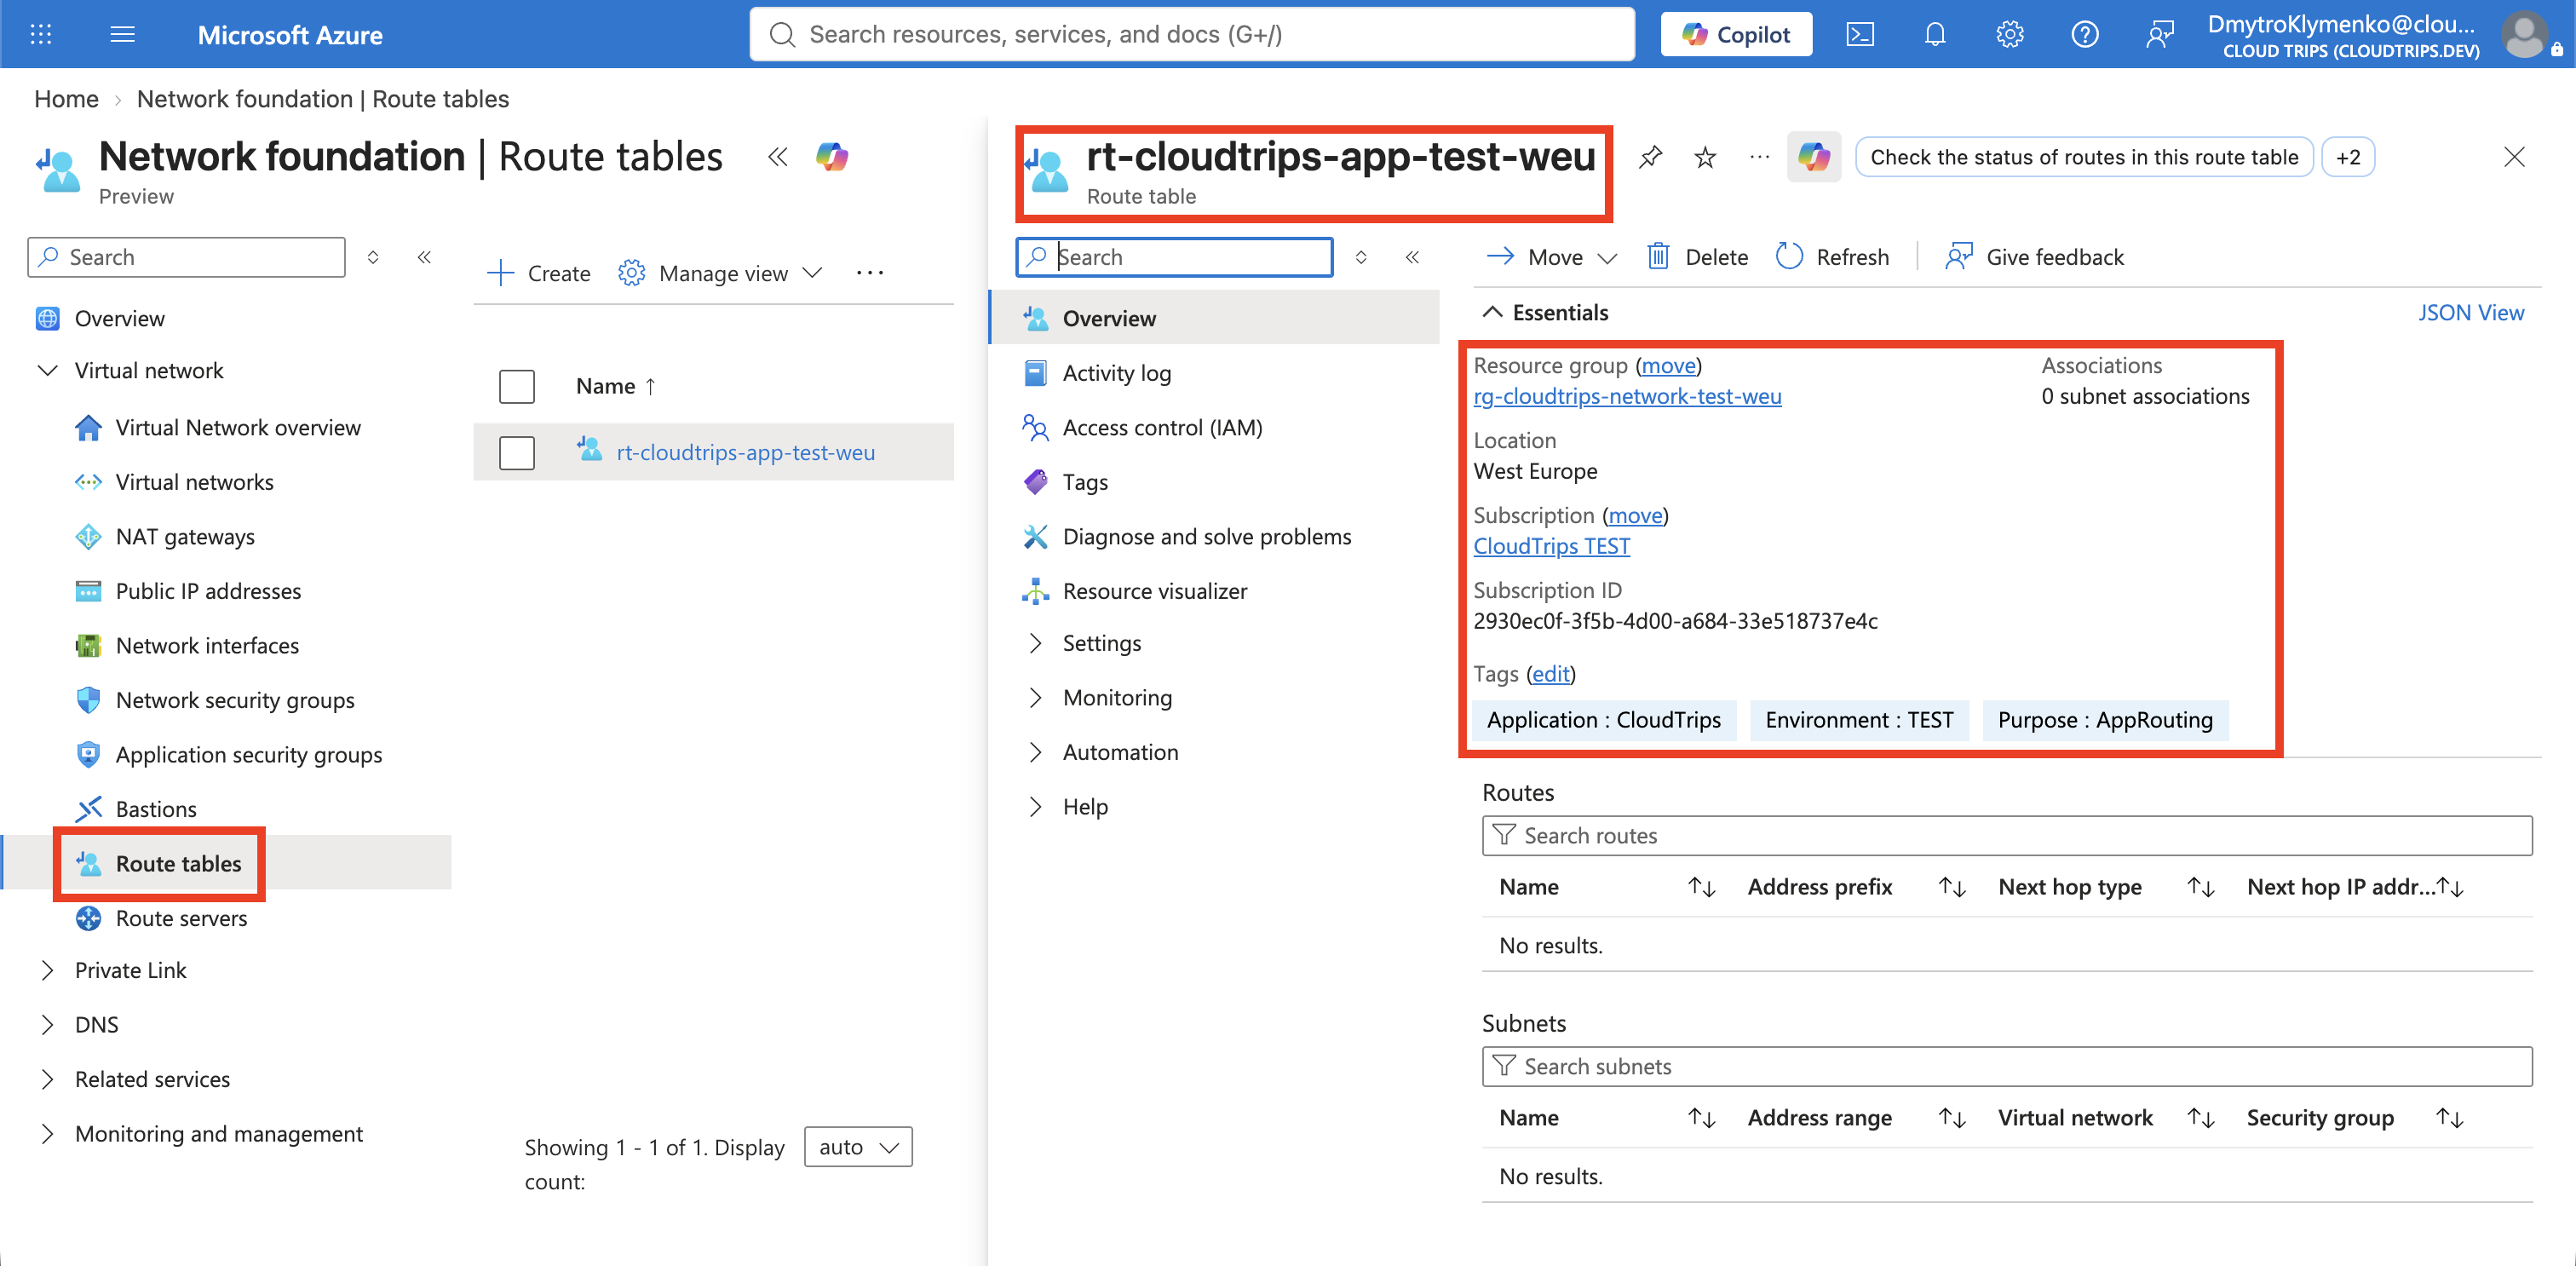Viewport: 2576px width, 1266px height.
Task: Open Virtual networks in the sidebar
Action: (195, 482)
